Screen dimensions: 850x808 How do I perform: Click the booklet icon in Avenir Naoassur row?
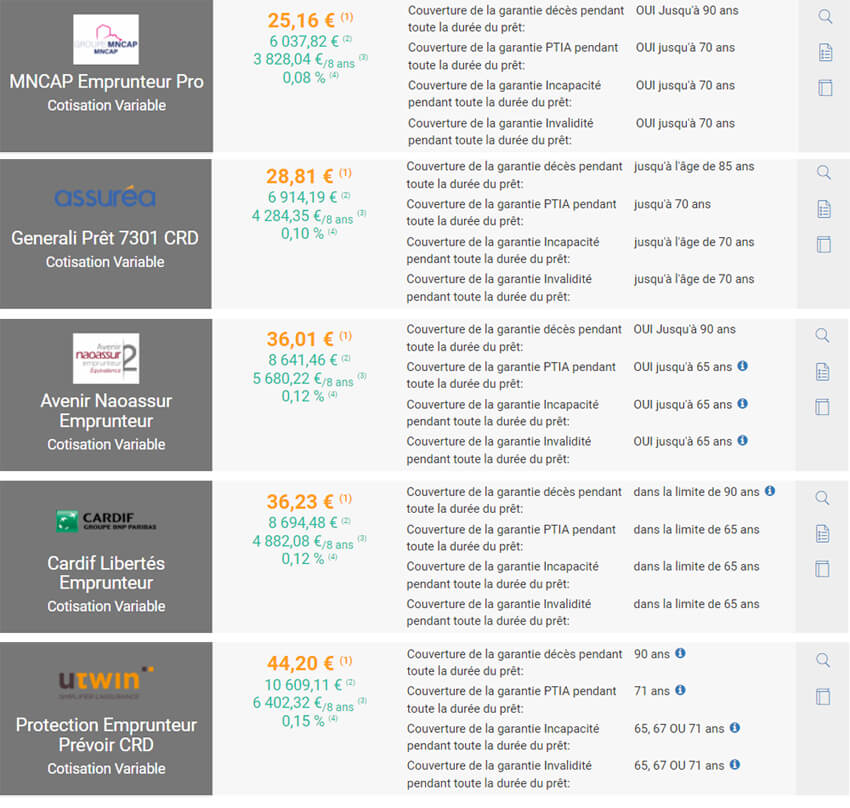click(825, 406)
